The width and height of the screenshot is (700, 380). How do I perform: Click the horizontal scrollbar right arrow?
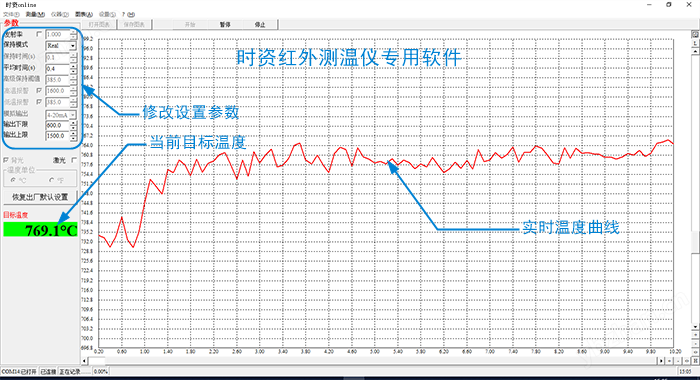[x=662, y=360]
